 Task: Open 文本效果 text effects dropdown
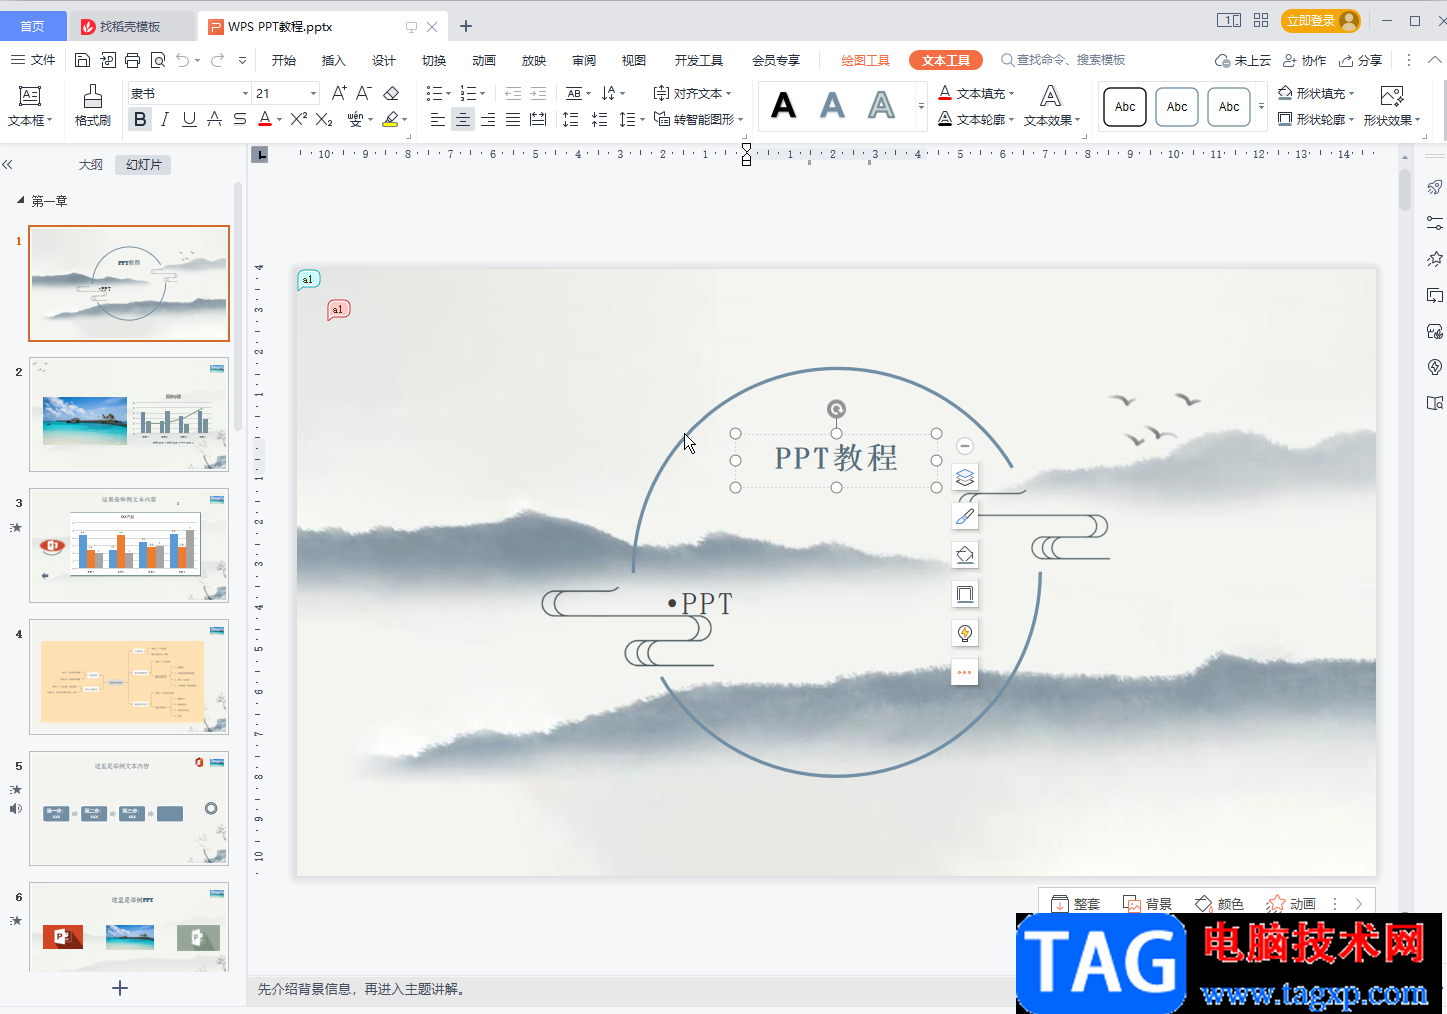[1052, 120]
